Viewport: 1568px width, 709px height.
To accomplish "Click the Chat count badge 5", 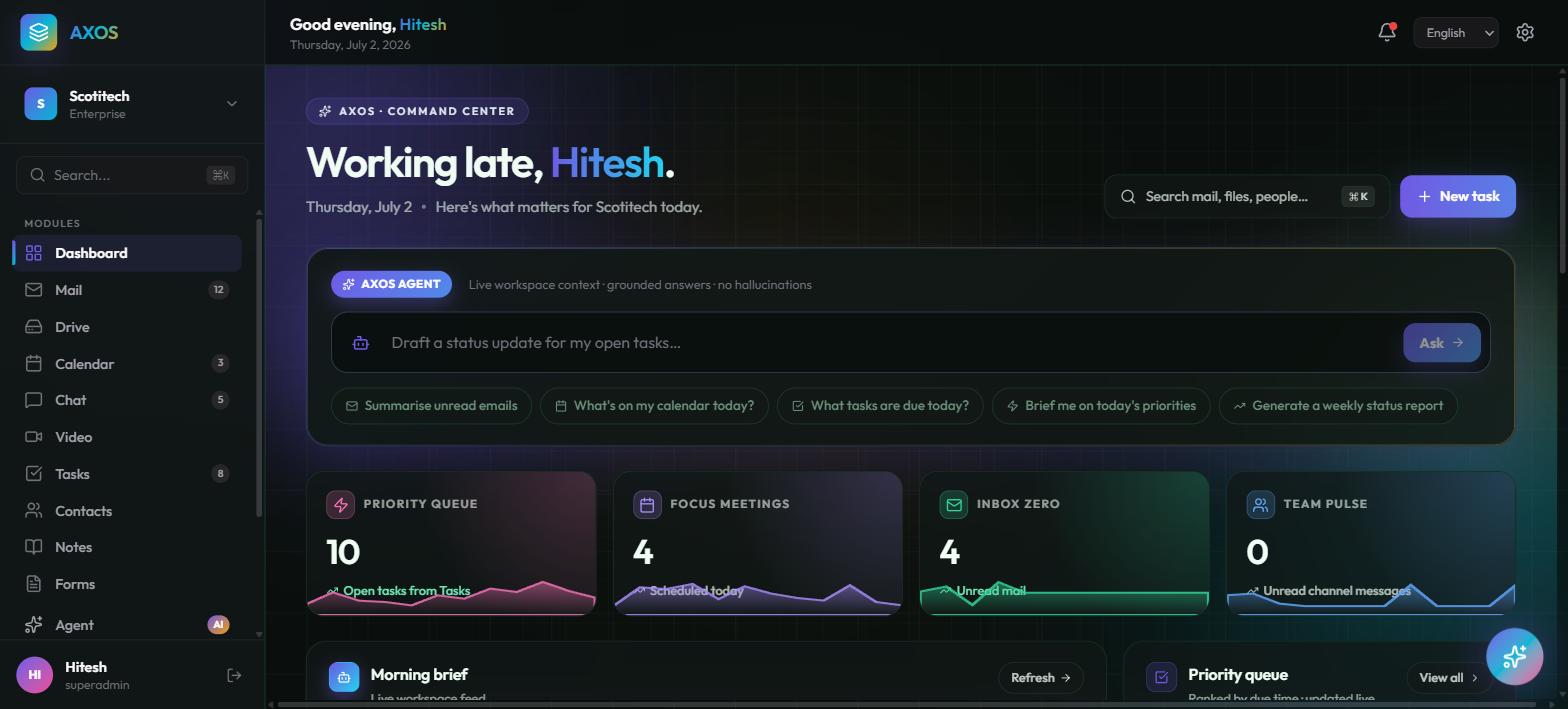I will click(221, 400).
